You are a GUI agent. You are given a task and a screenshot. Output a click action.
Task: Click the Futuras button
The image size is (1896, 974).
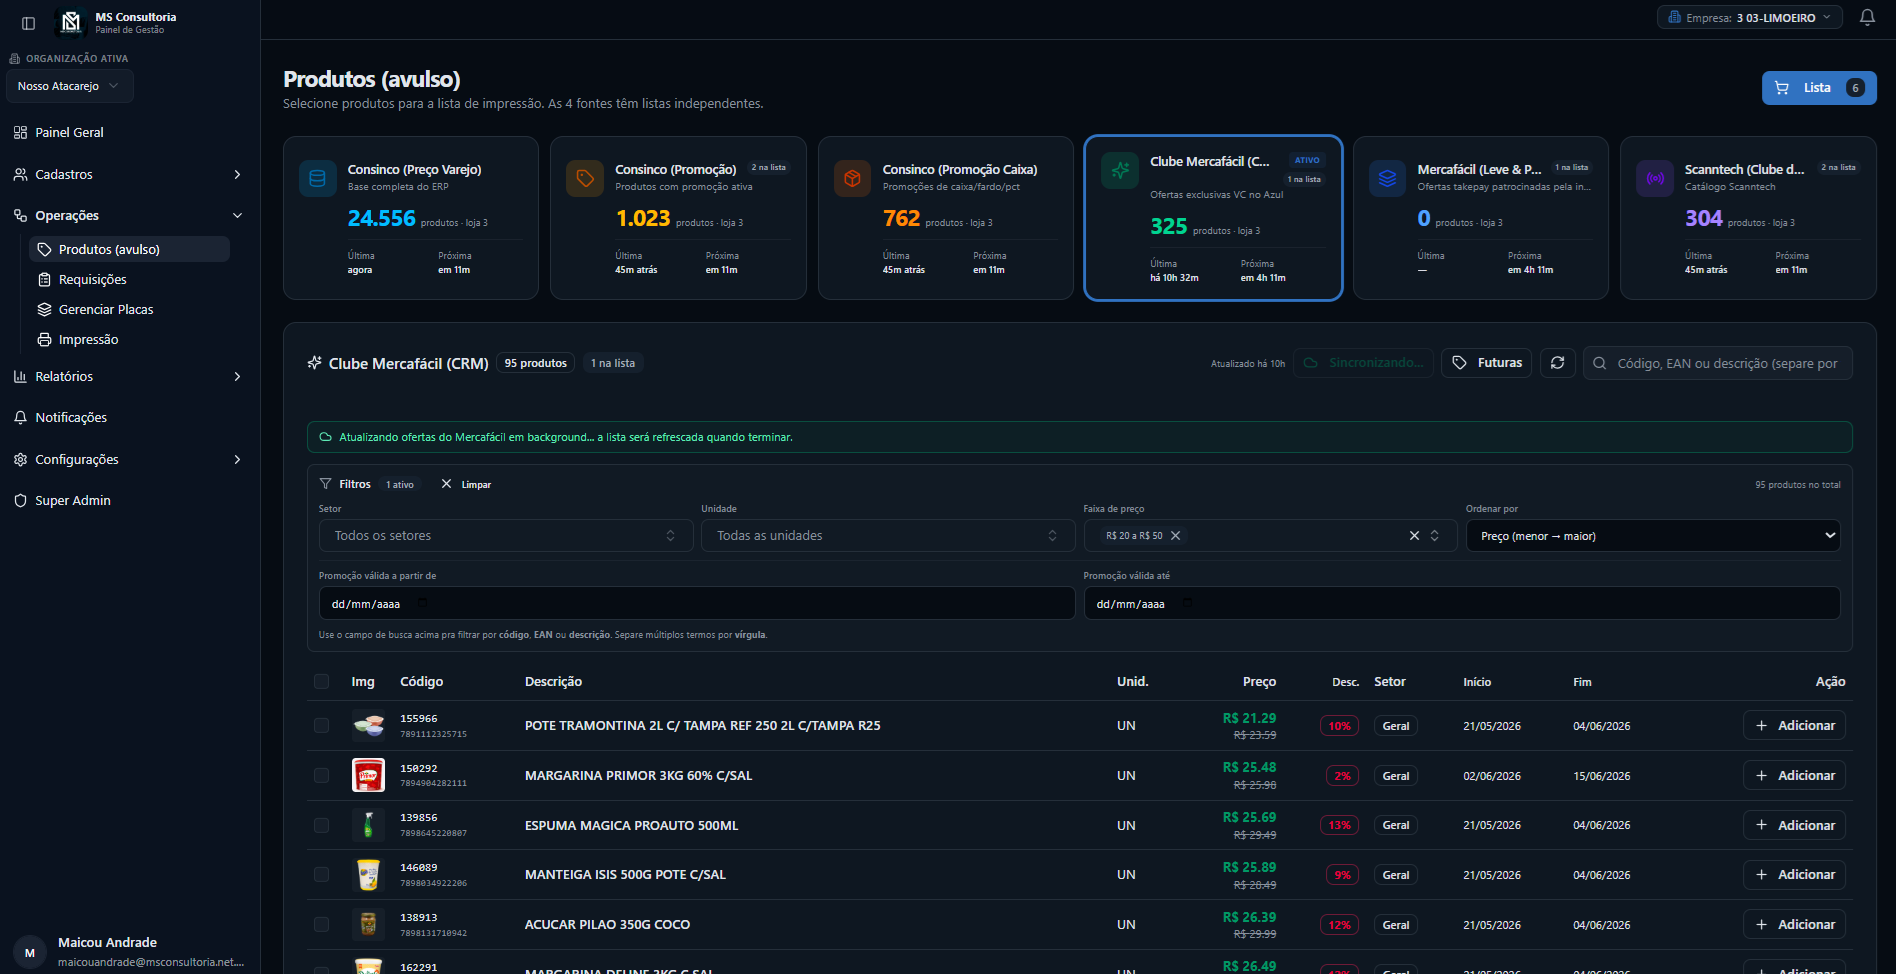click(x=1486, y=363)
